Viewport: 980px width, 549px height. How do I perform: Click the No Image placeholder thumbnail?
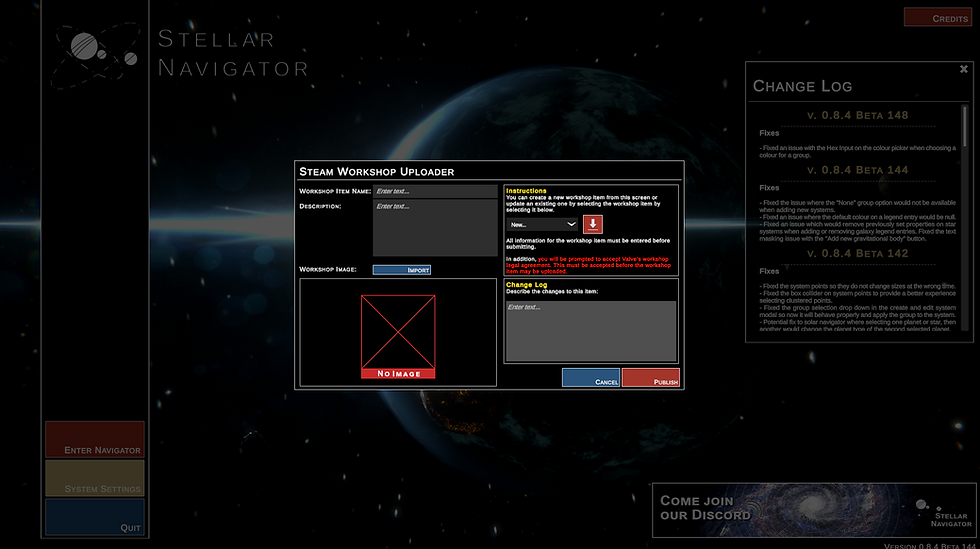tap(398, 336)
